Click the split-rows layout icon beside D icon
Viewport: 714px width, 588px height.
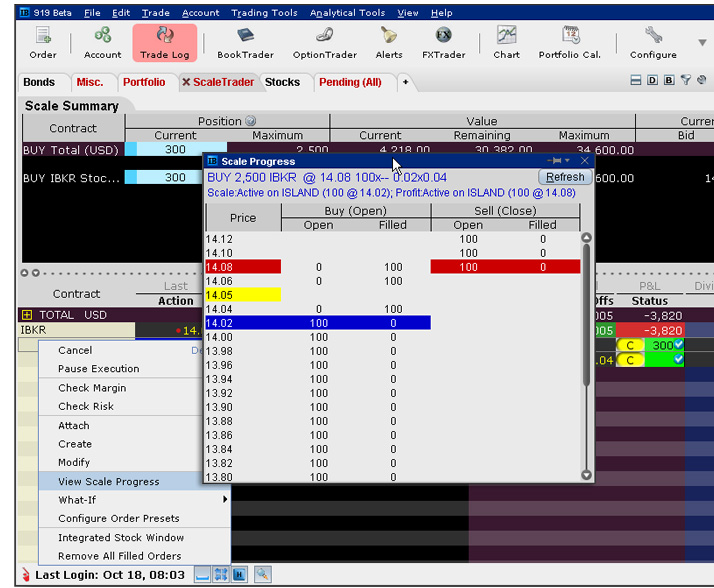[x=636, y=80]
